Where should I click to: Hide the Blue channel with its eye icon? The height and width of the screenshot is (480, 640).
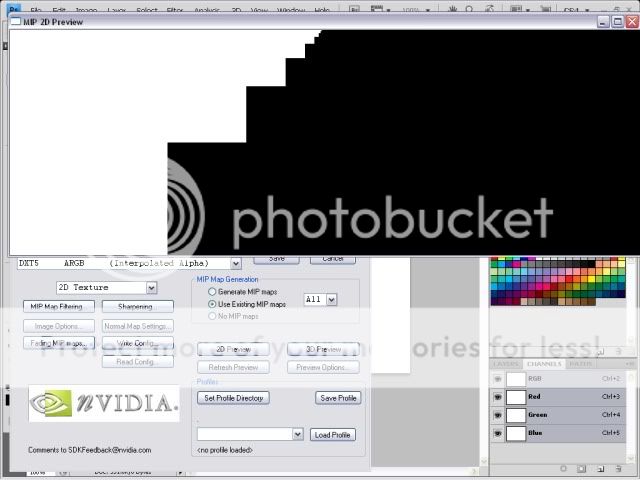[x=498, y=433]
